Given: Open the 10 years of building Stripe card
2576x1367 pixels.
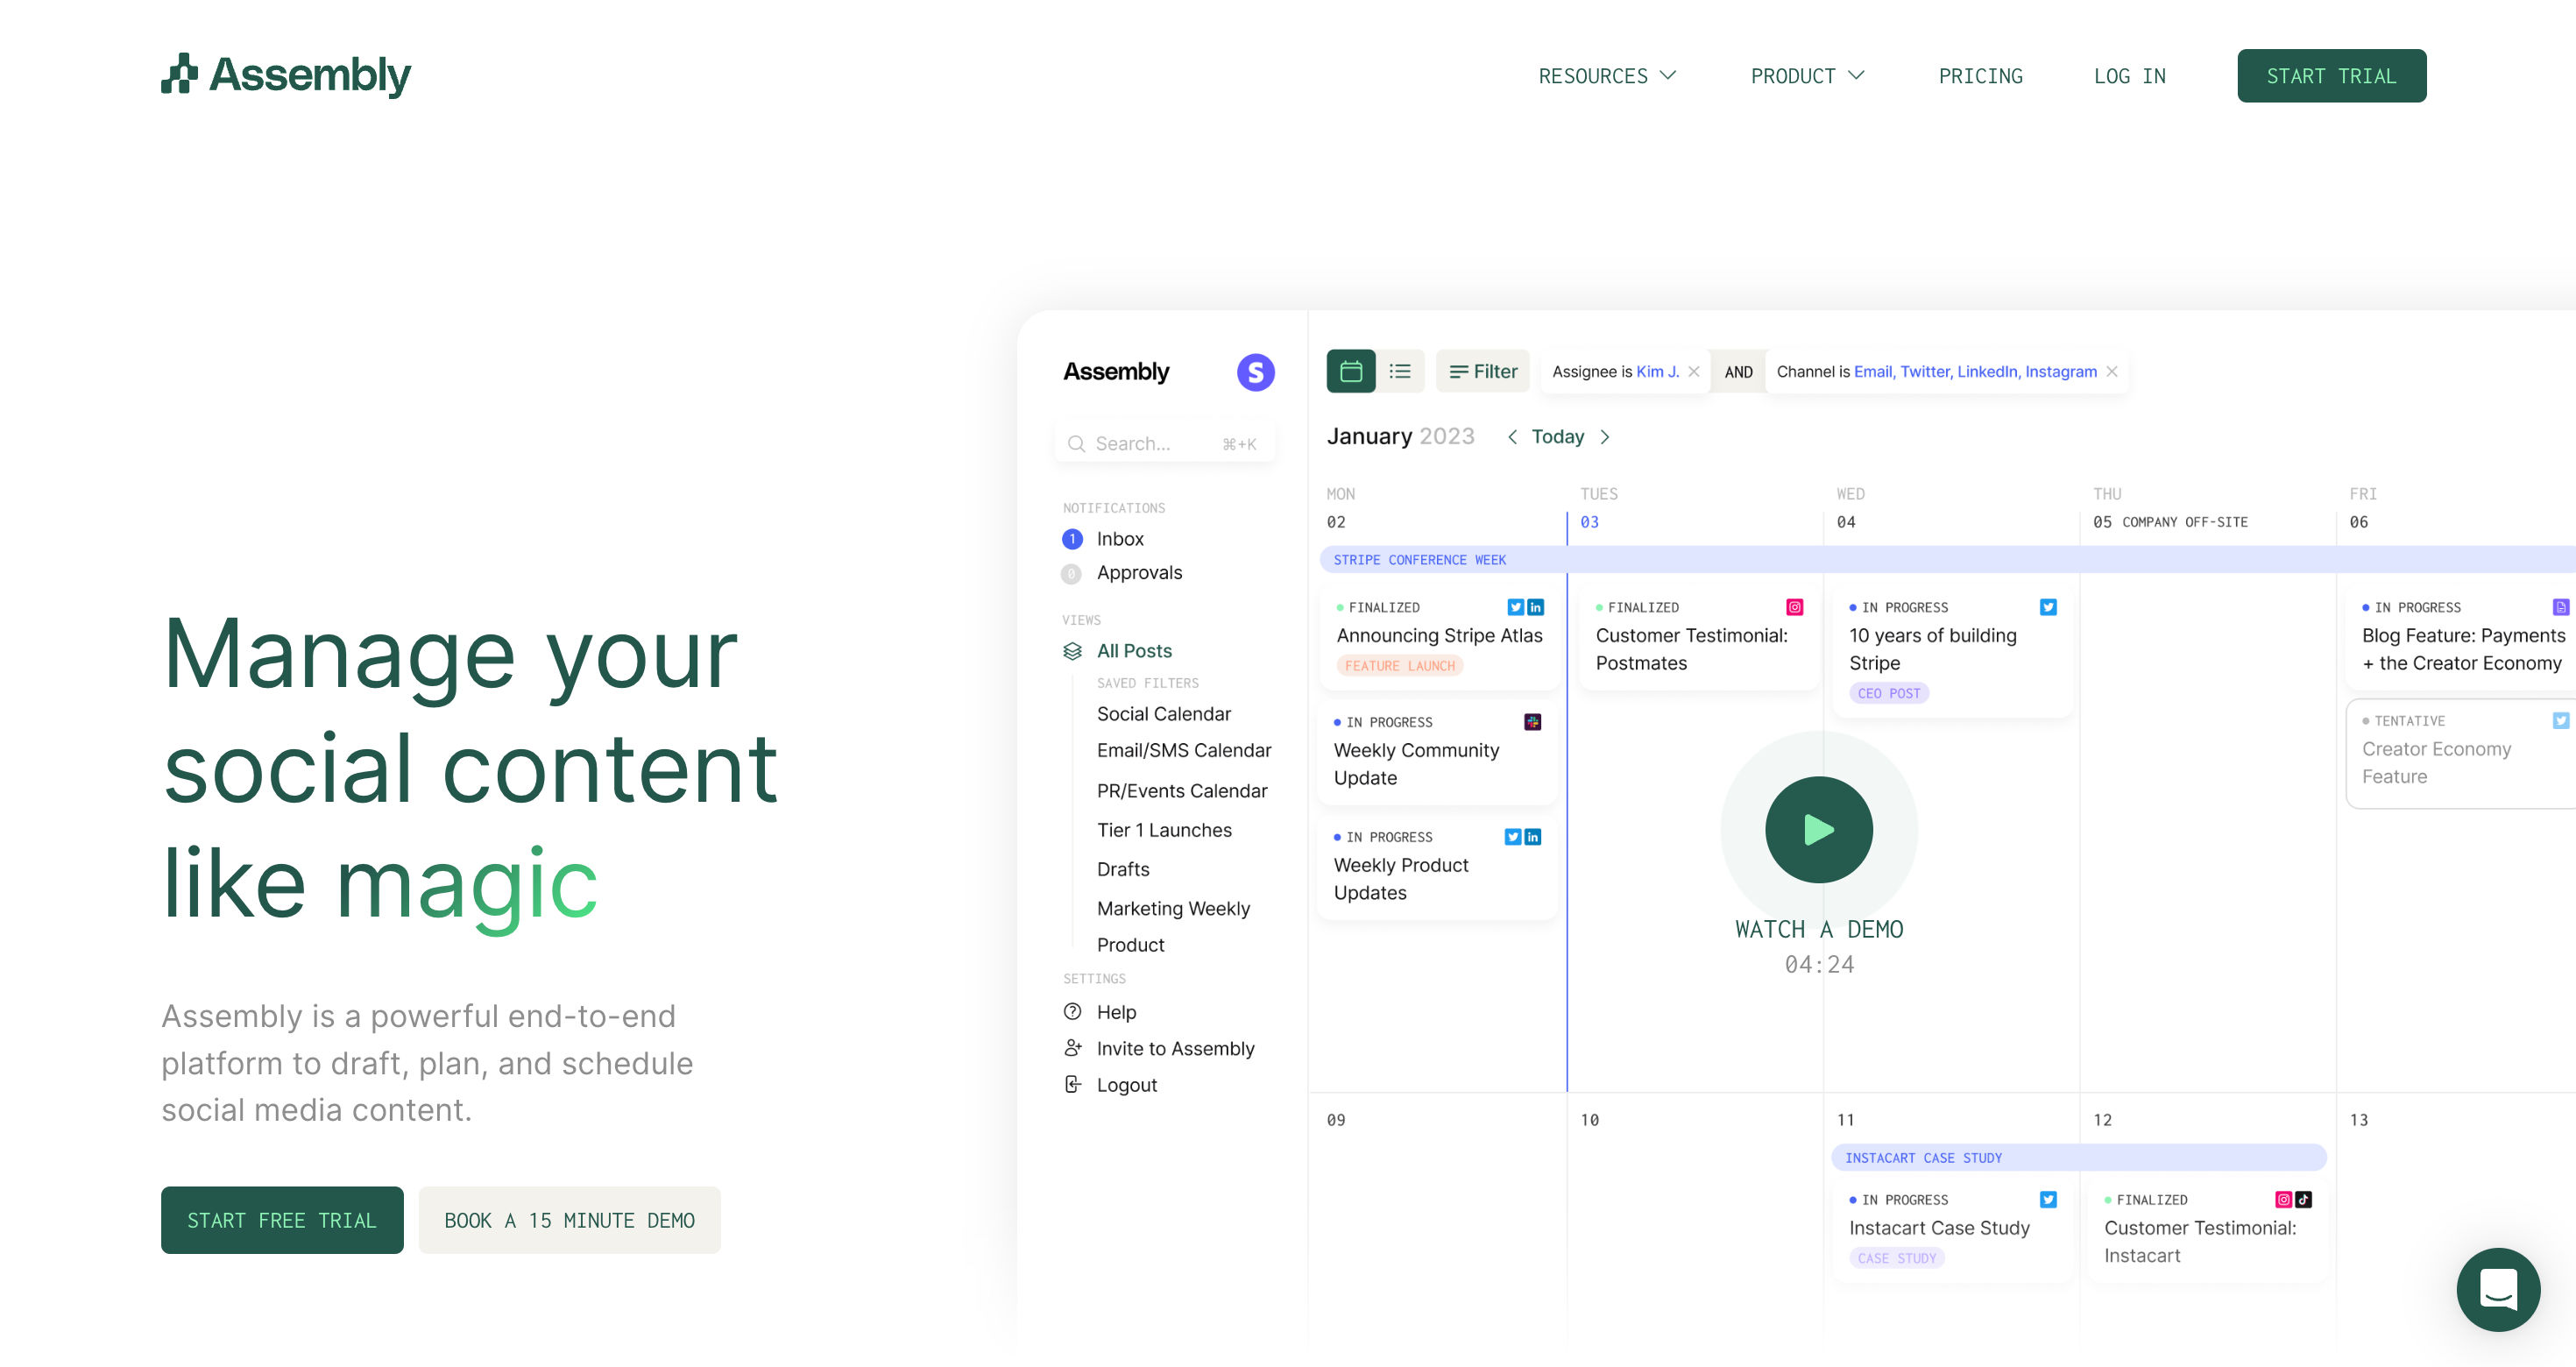Looking at the screenshot, I should [1952, 651].
